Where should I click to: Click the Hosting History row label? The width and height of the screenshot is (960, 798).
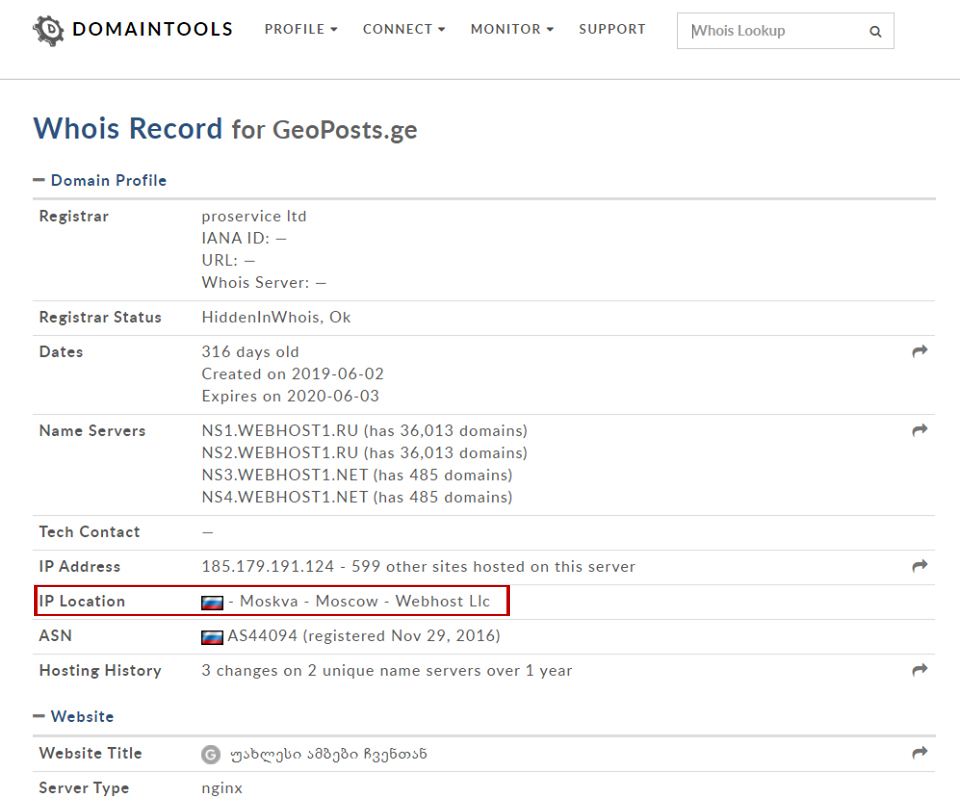(100, 671)
